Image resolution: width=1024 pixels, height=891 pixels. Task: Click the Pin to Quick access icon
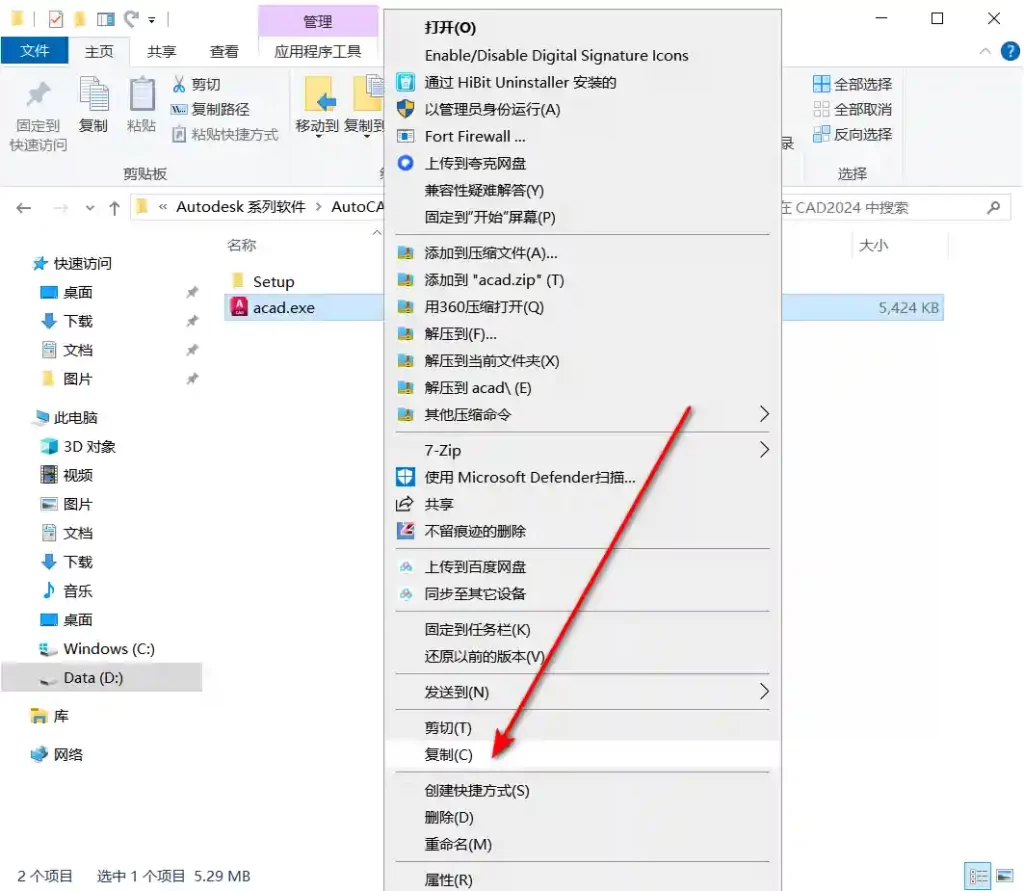point(38,95)
